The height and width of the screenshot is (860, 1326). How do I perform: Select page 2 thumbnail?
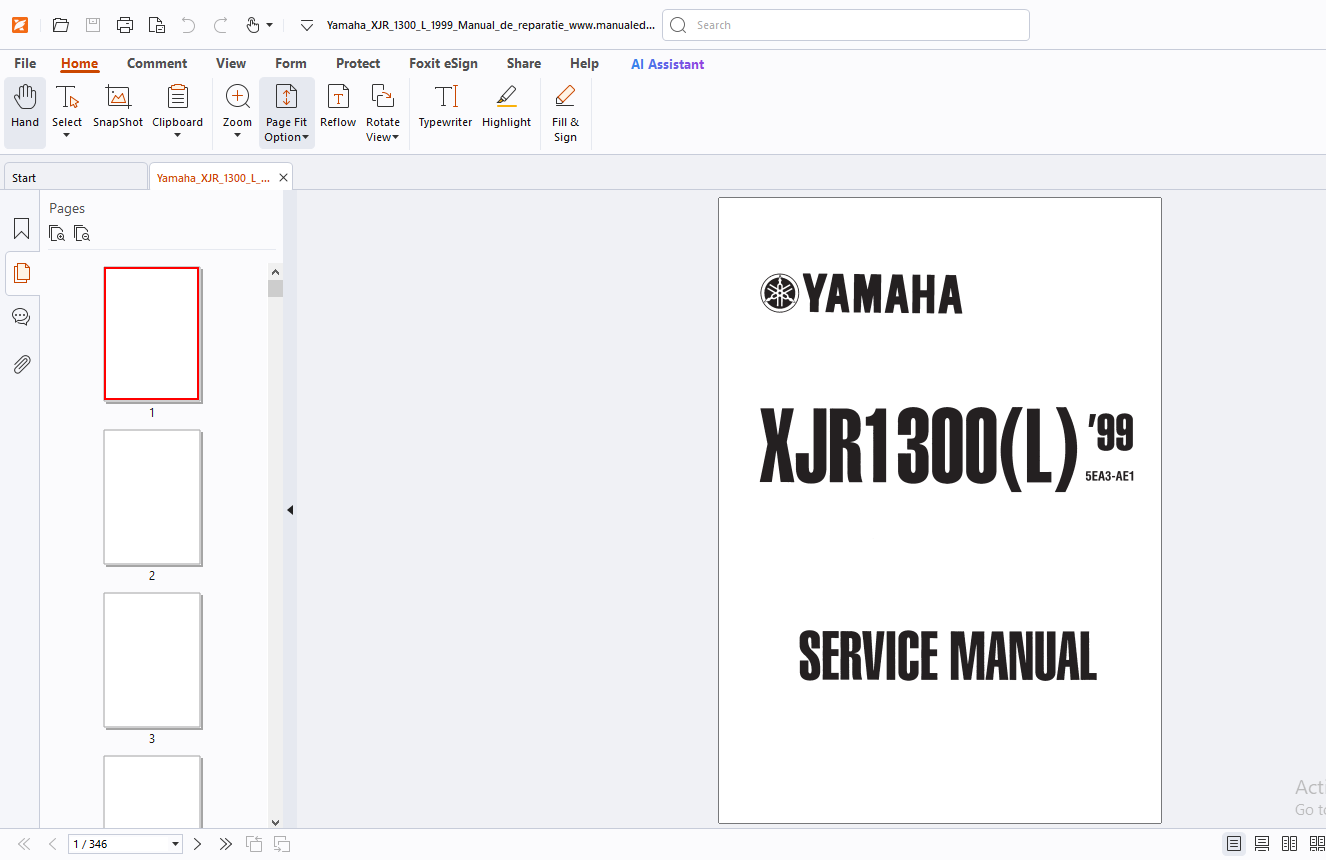pyautogui.click(x=152, y=497)
